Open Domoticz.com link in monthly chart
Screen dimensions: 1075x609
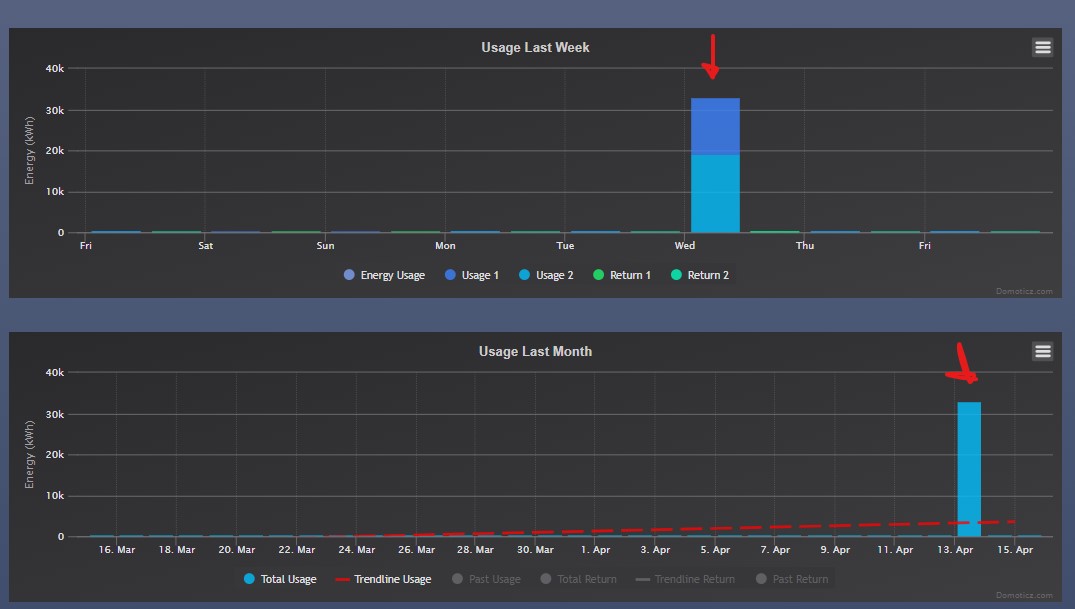point(1024,595)
